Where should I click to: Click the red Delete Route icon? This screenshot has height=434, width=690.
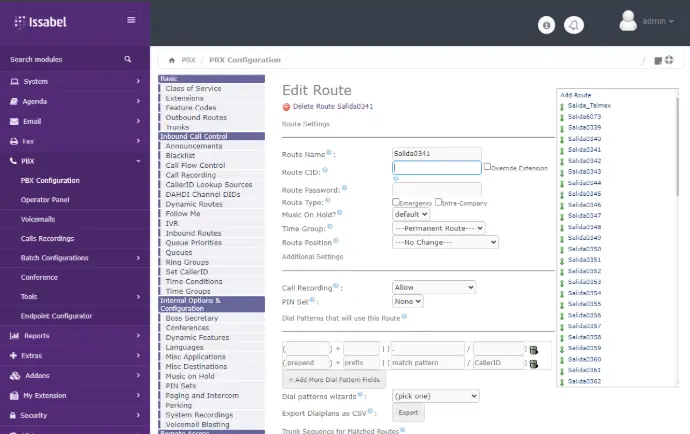[x=287, y=106]
